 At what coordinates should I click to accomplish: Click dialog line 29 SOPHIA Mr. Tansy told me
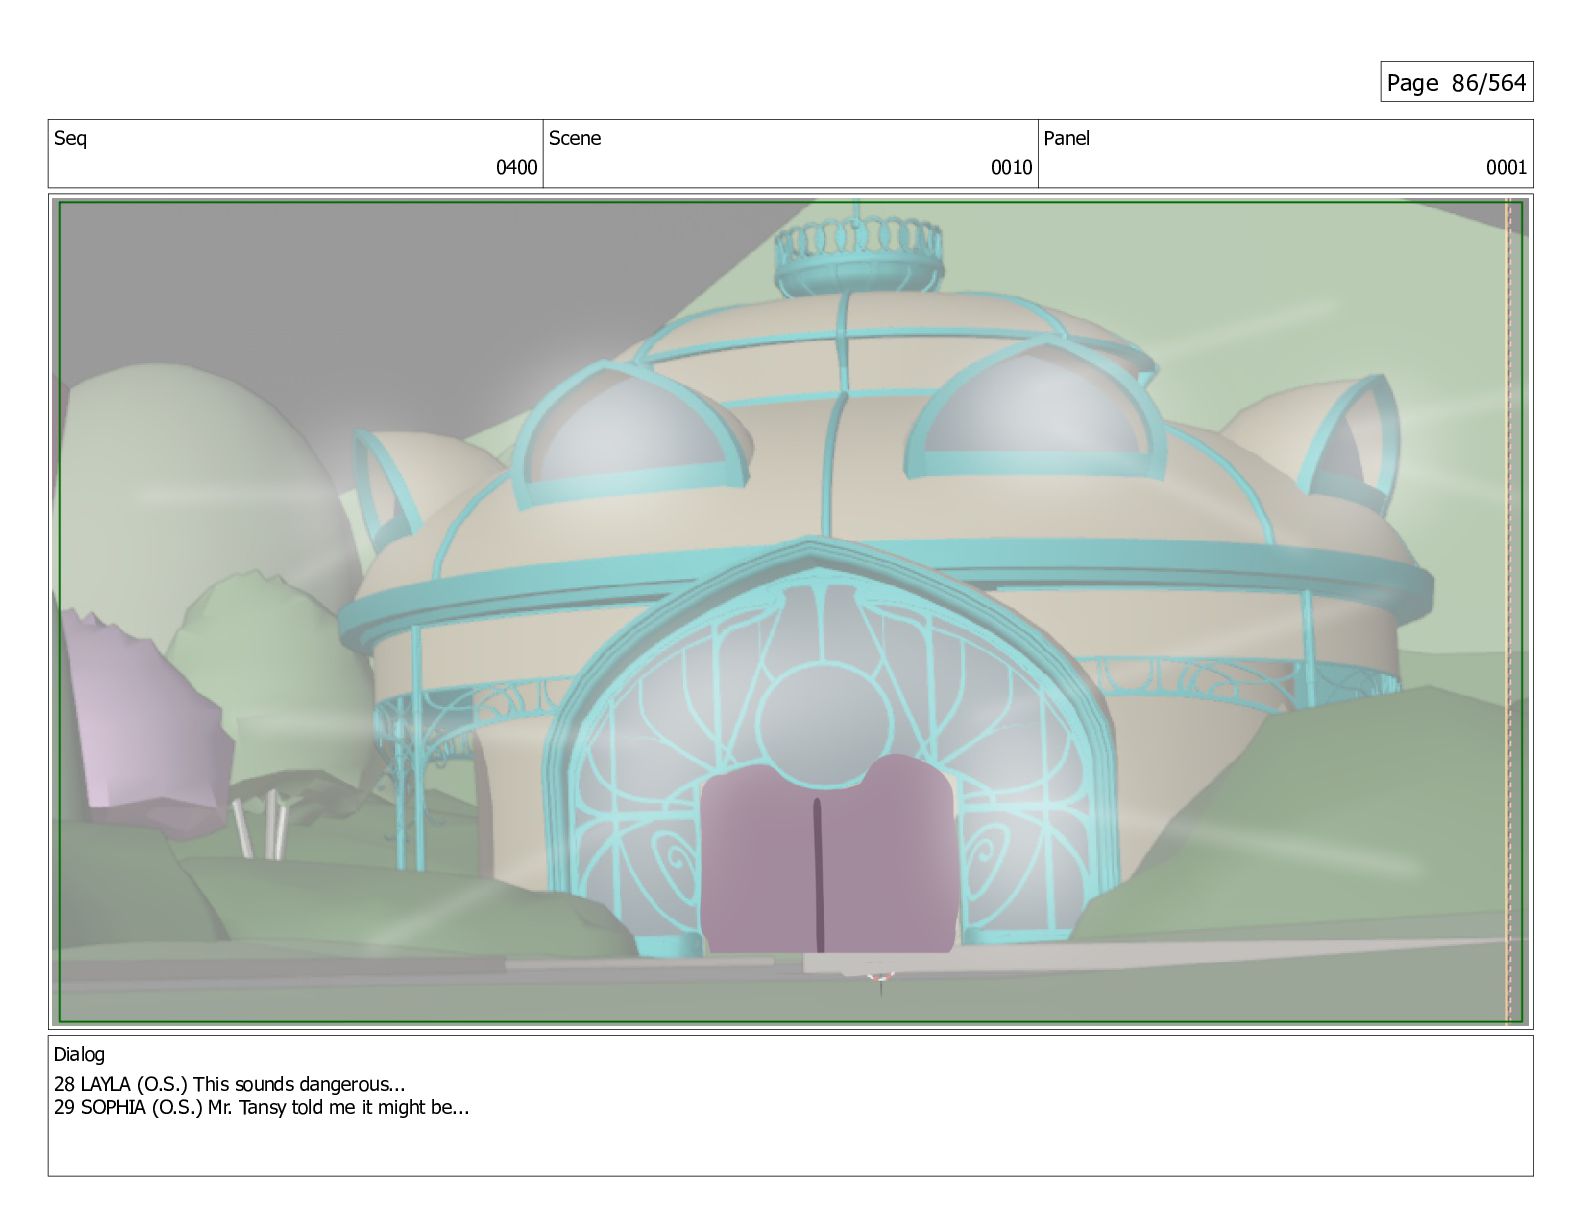point(262,1107)
